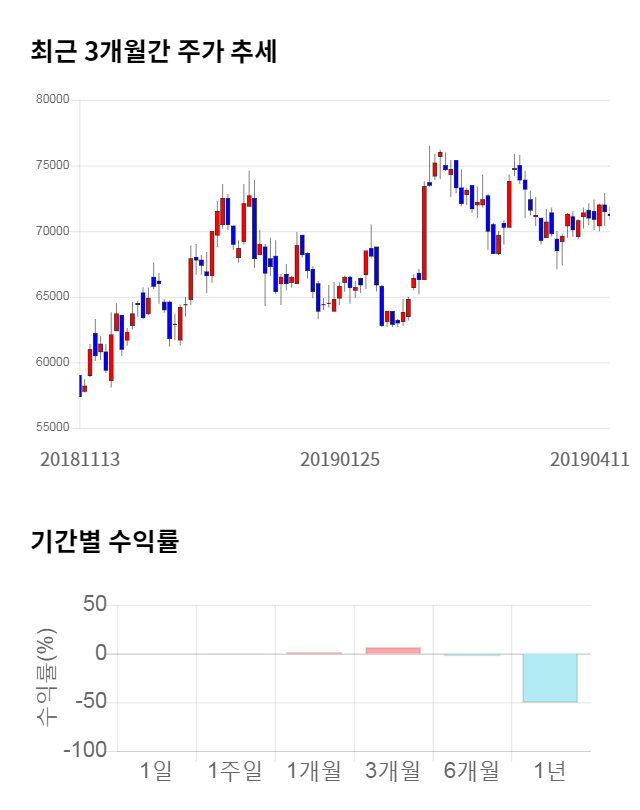Click the '6개월' period label

(x=471, y=771)
